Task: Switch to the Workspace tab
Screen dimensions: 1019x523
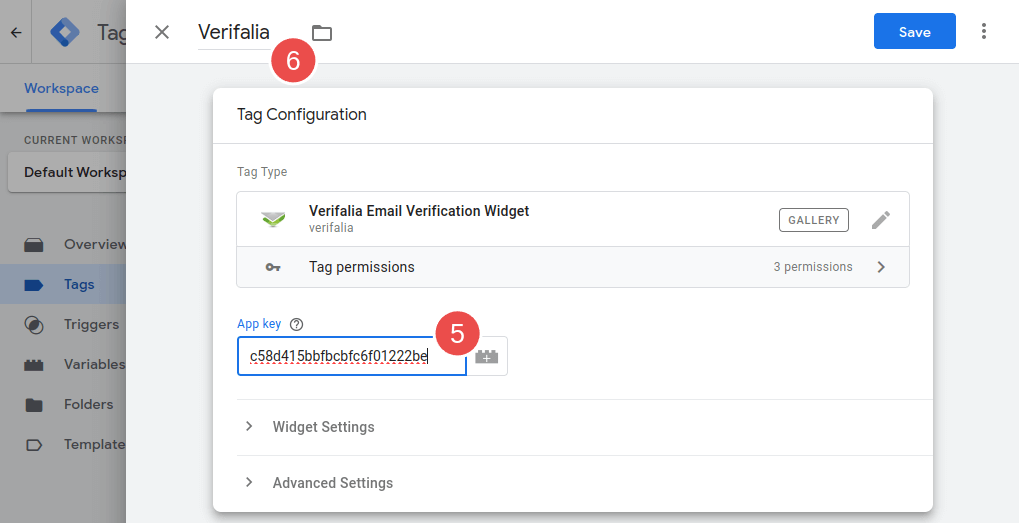Action: [x=62, y=88]
